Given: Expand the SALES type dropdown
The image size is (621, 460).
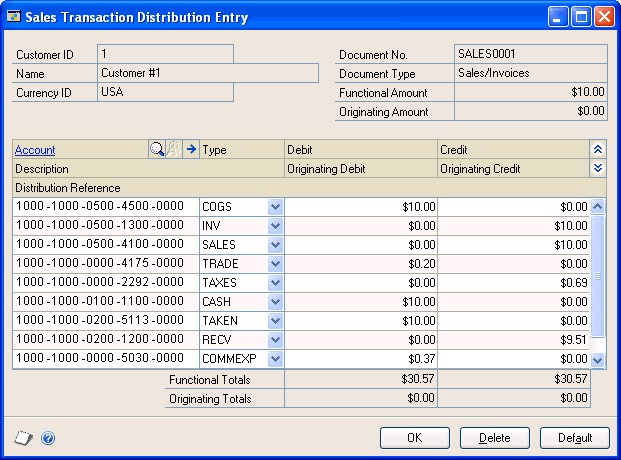Looking at the screenshot, I should 275,244.
